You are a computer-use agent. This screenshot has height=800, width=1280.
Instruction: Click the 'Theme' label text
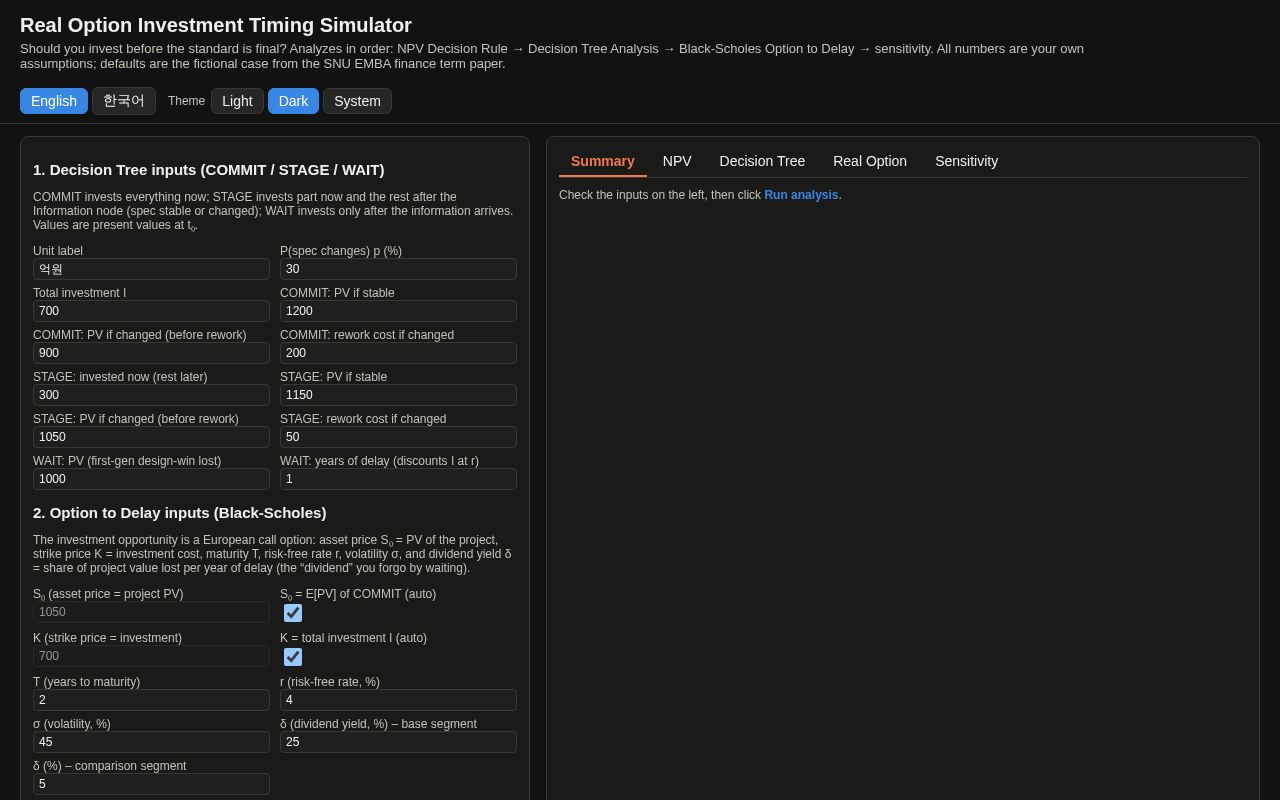tap(186, 101)
